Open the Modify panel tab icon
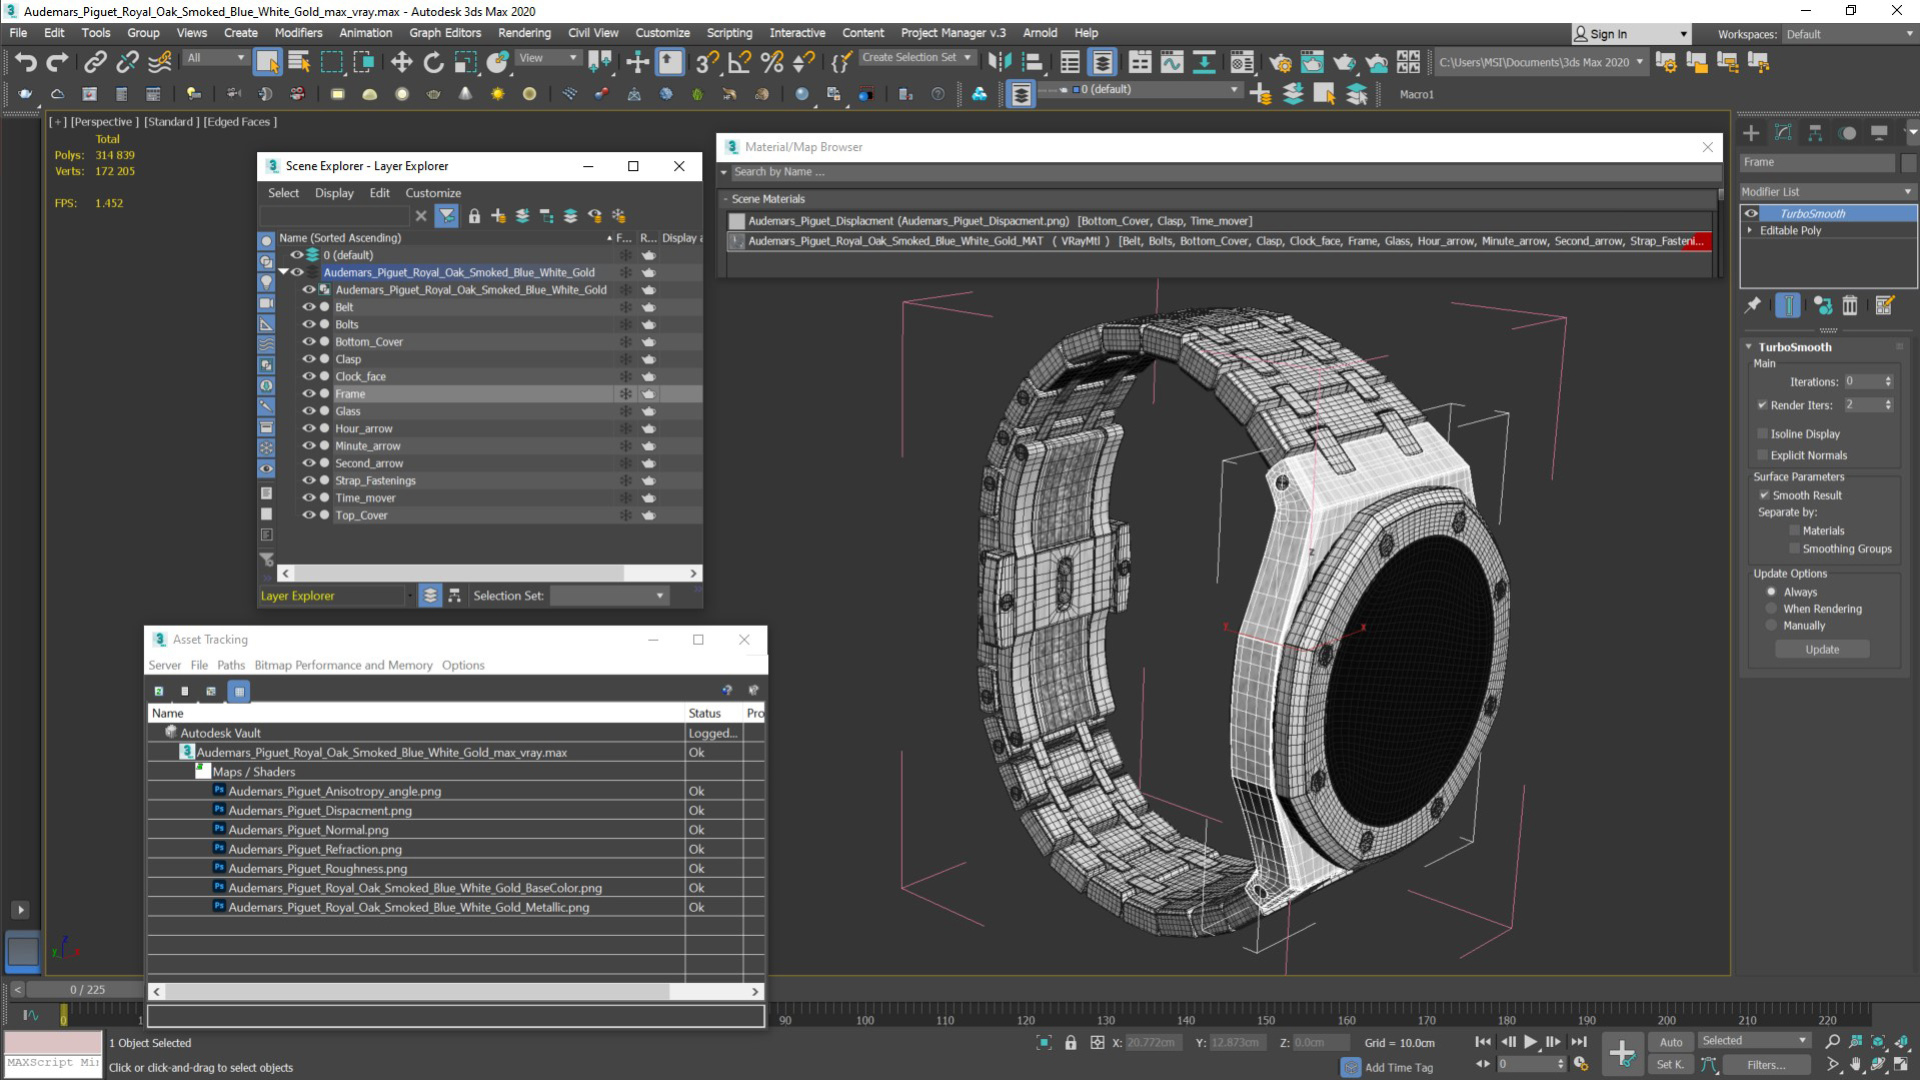 1783,133
